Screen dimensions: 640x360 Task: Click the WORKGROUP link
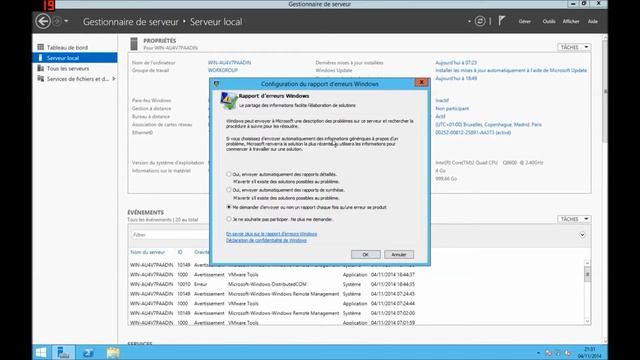click(222, 70)
